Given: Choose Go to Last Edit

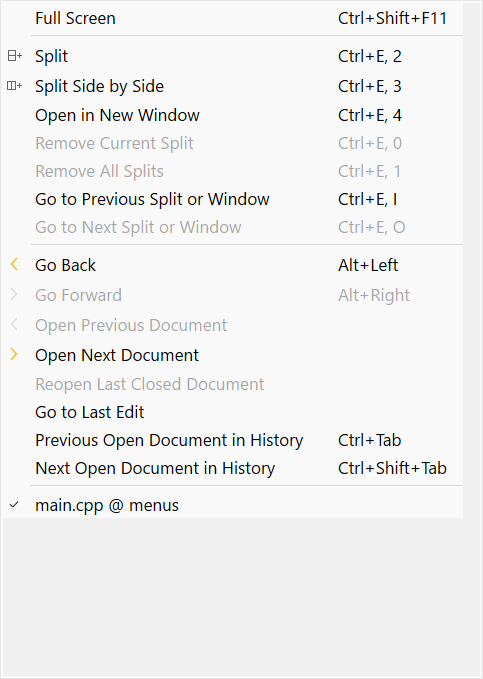Looking at the screenshot, I should (233, 412).
